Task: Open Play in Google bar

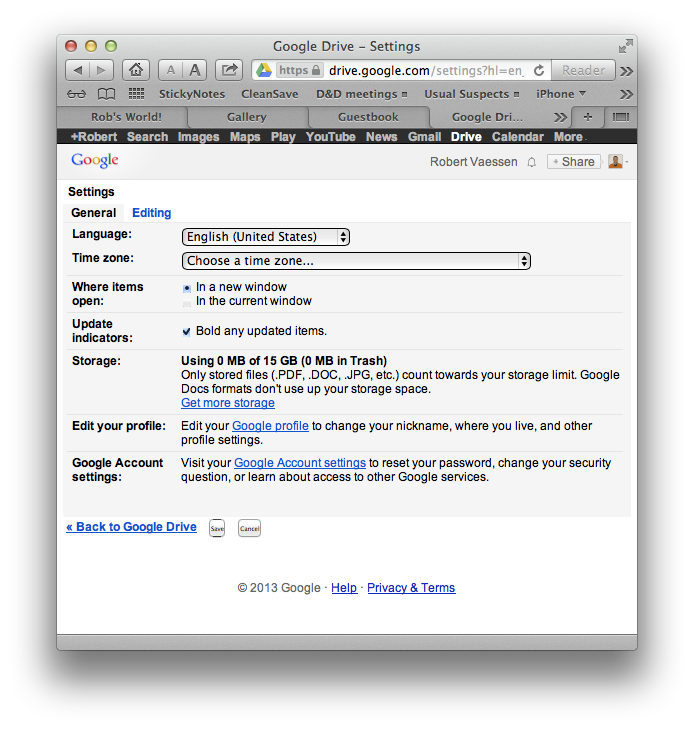Action: 283,137
